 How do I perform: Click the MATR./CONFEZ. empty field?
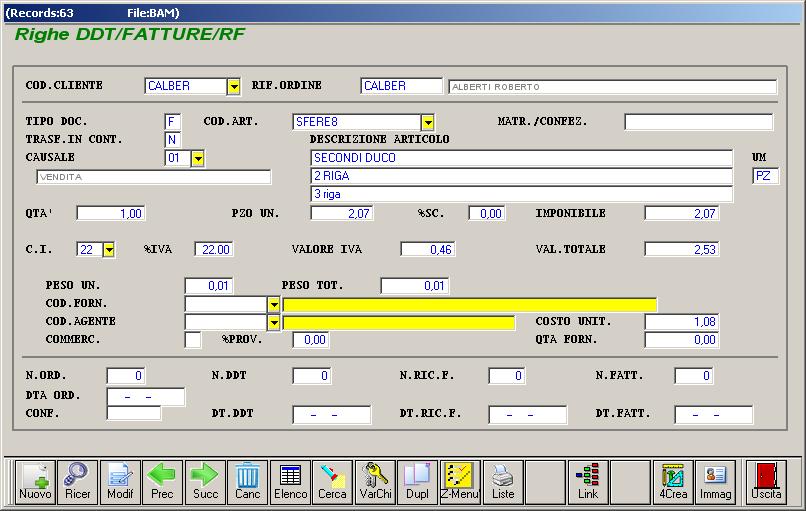[699, 122]
